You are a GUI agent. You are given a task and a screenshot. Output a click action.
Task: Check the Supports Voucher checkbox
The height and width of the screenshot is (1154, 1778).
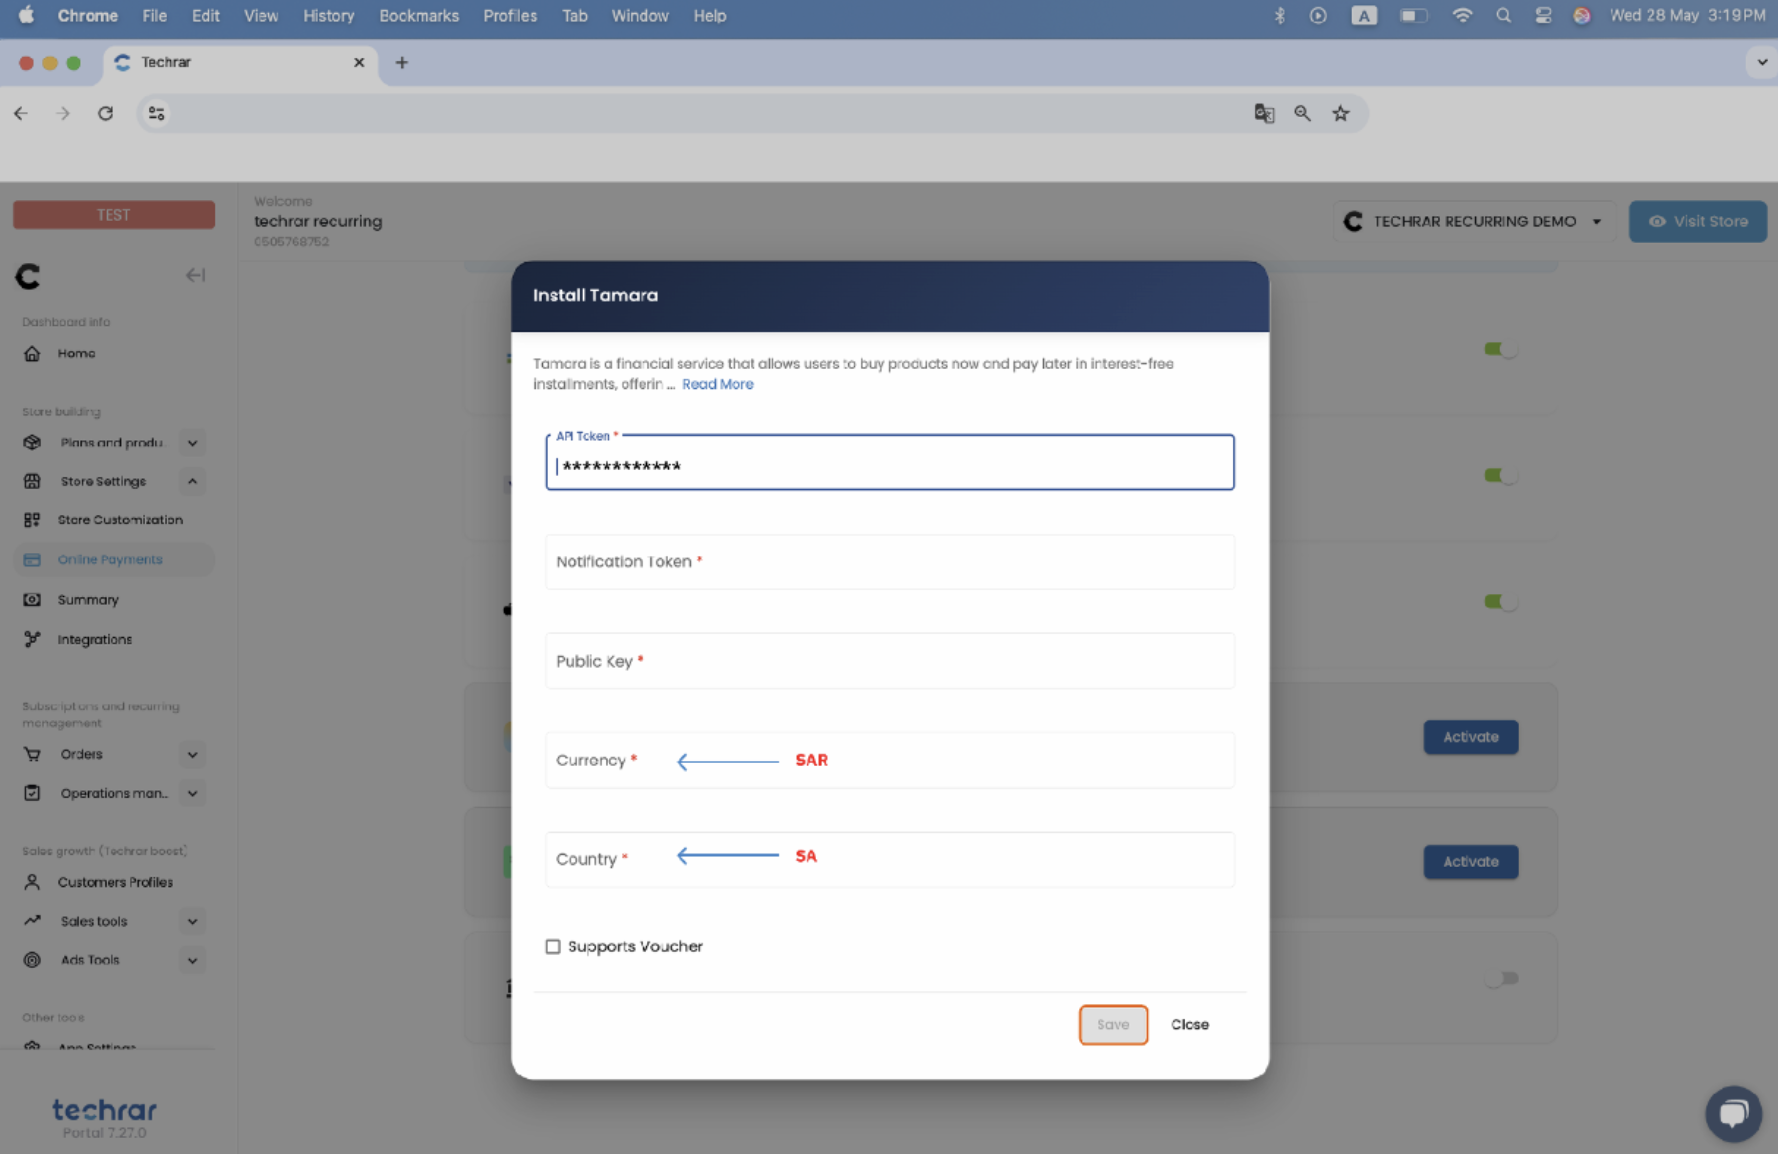[x=553, y=946]
